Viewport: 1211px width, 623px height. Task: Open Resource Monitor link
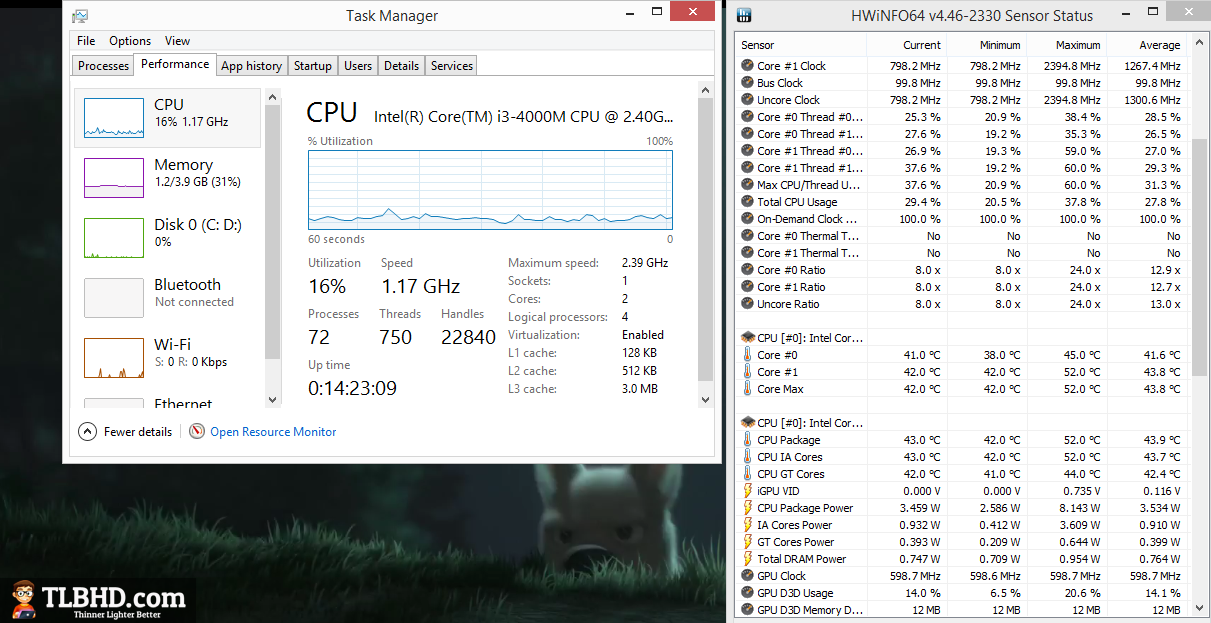tap(273, 432)
